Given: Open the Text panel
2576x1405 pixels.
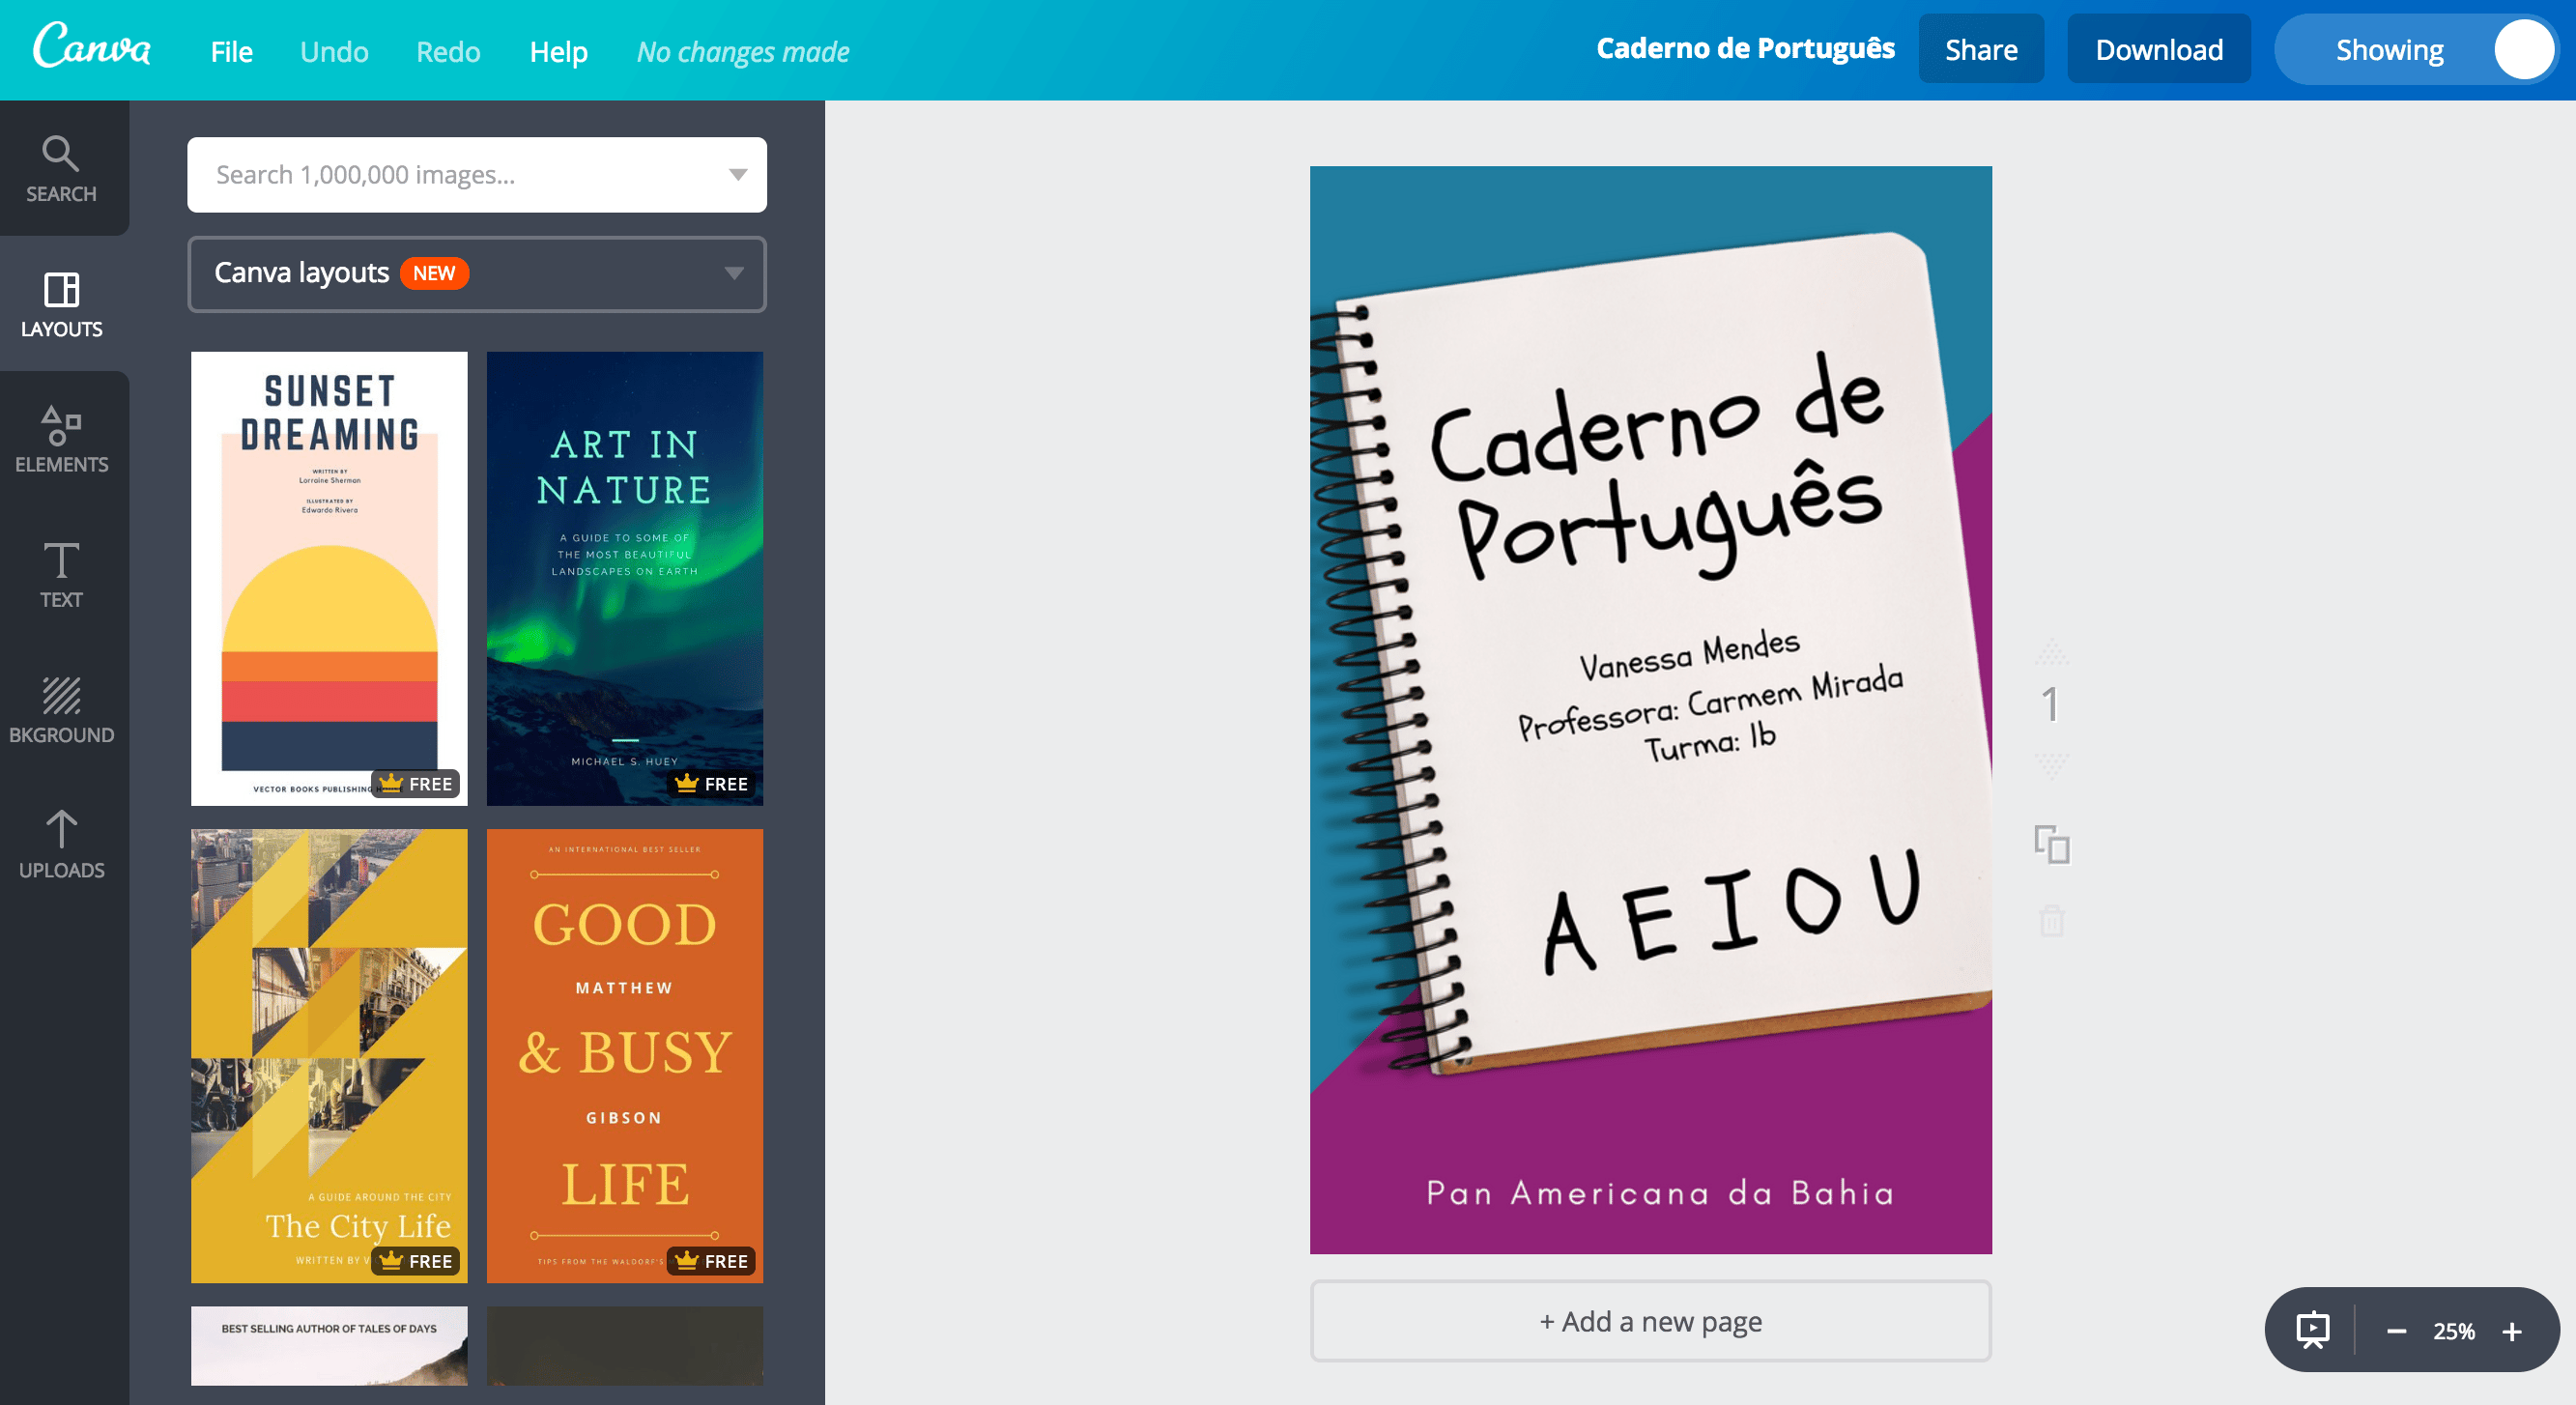Looking at the screenshot, I should pyautogui.click(x=62, y=575).
